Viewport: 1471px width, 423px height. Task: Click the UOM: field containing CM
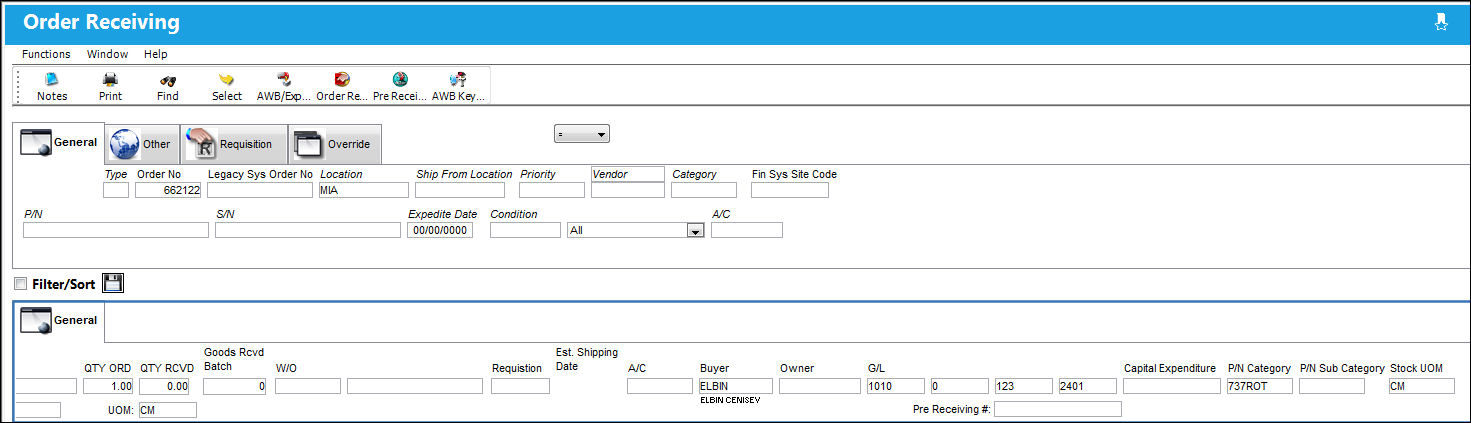[x=168, y=410]
